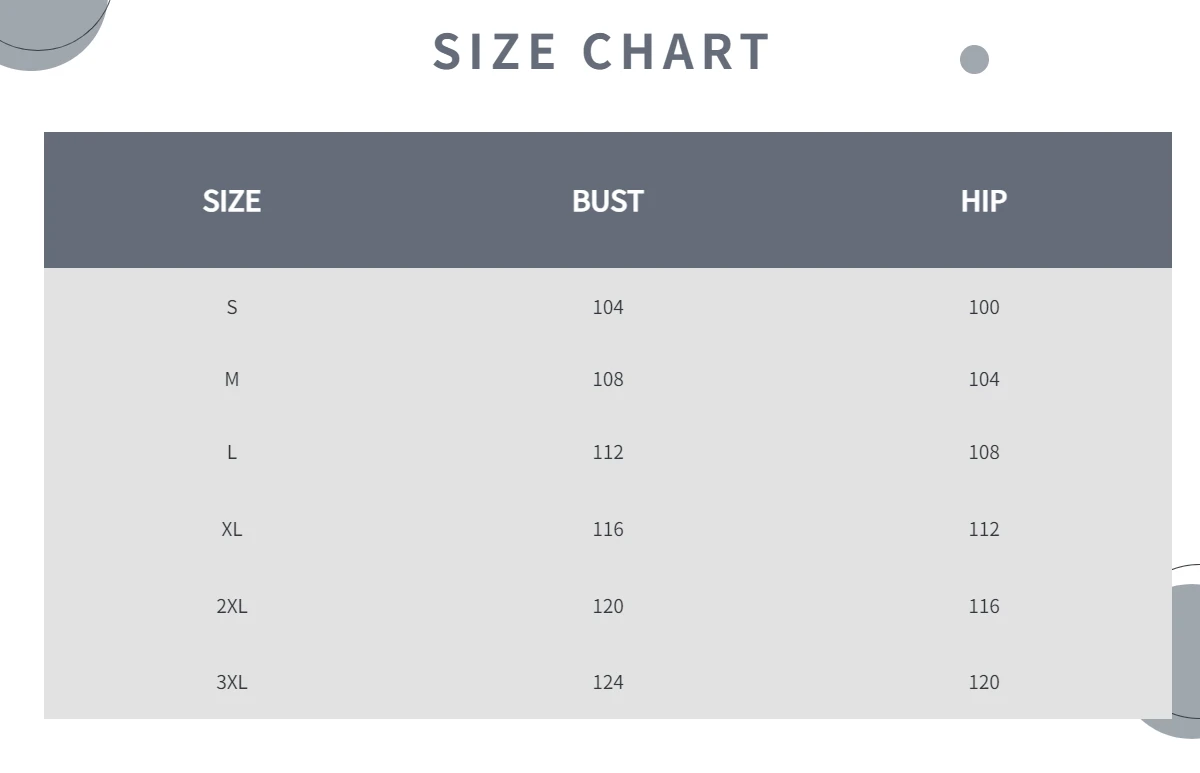
Task: Select hip value 116 for 2XL
Action: point(983,606)
